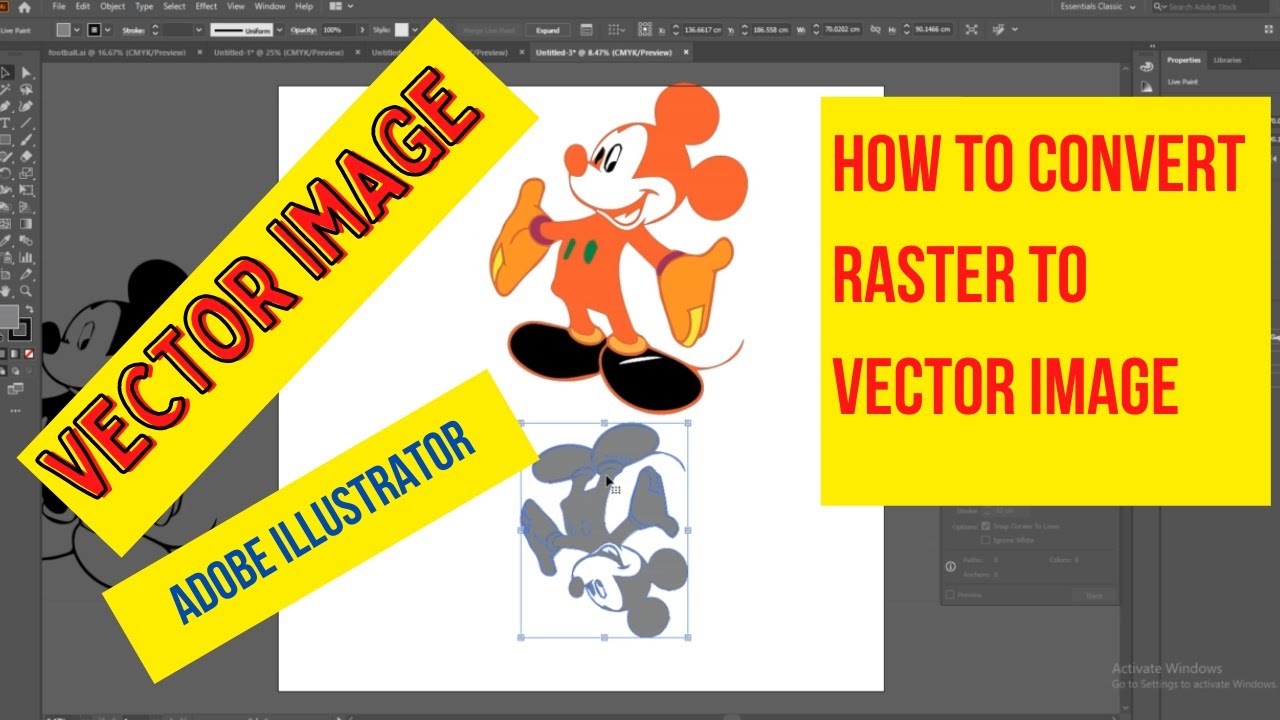1280x720 pixels.
Task: Select the Column Graph tool
Action: pos(26,257)
